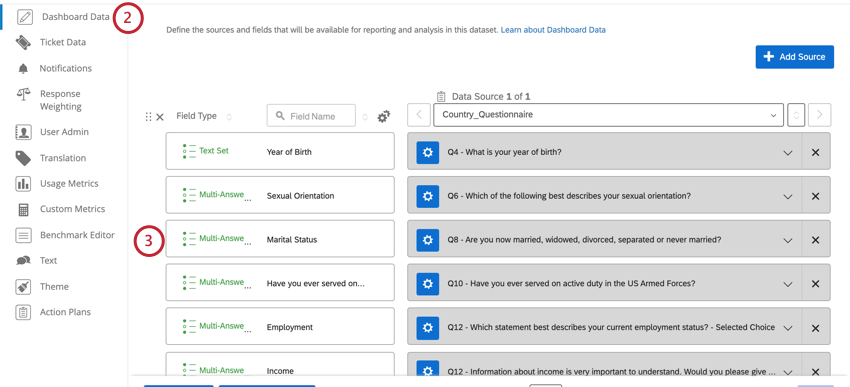
Task: Remove the Q6 sexual orientation mapping
Action: [815, 196]
